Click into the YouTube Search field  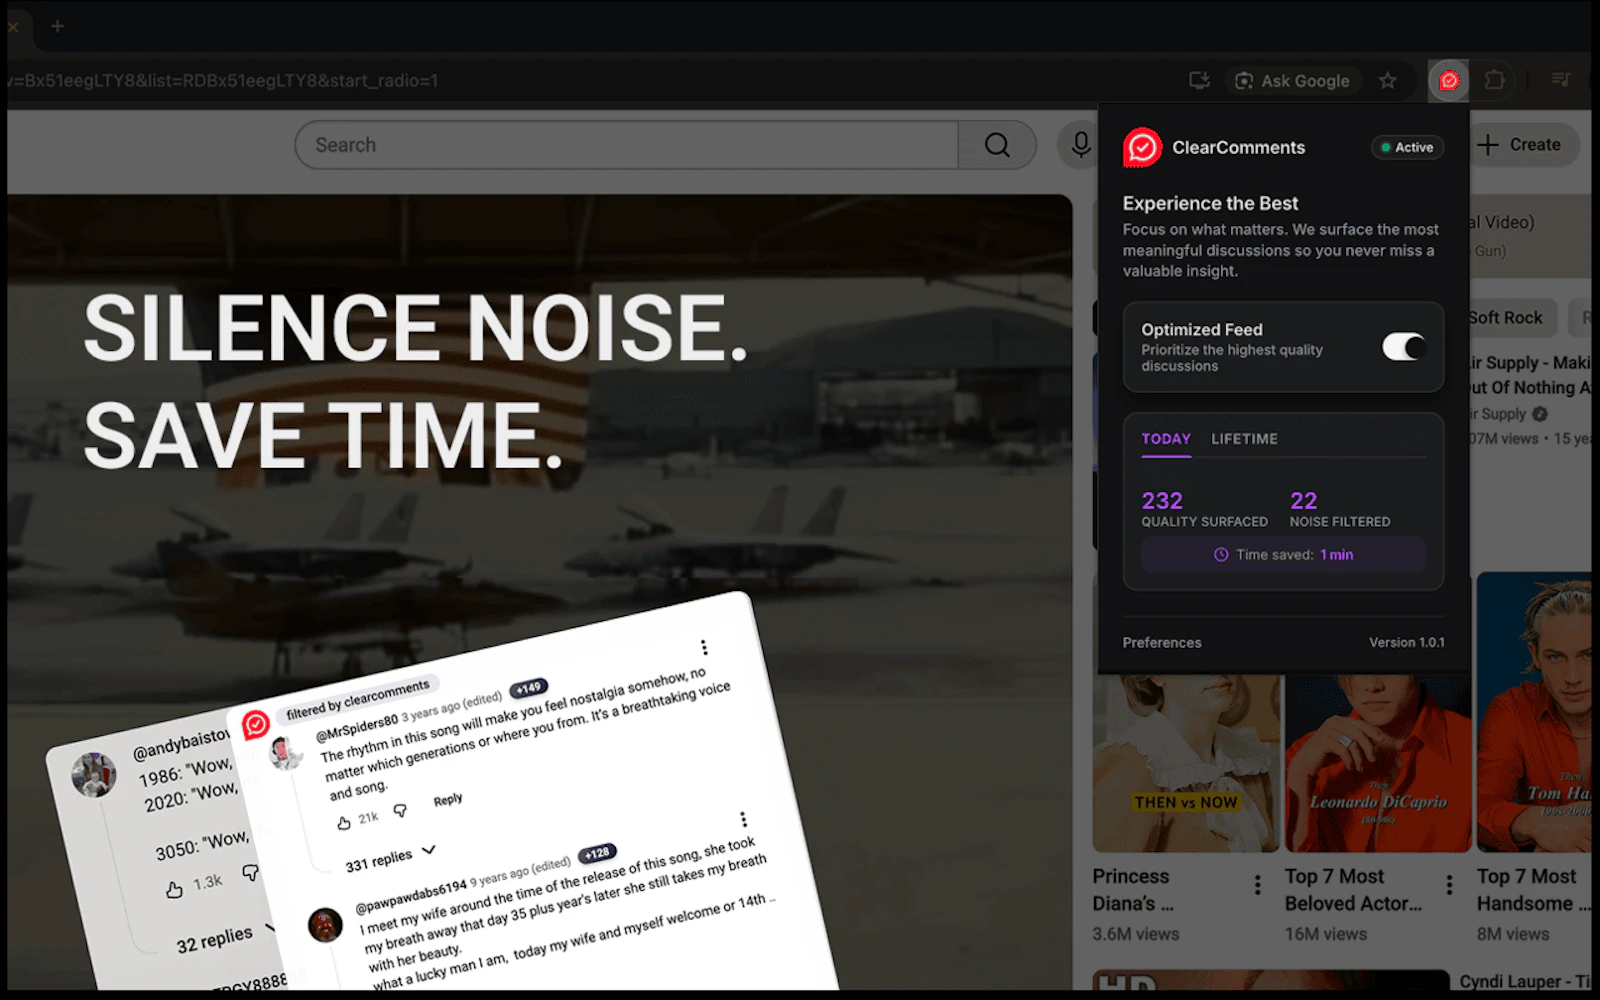click(x=627, y=145)
